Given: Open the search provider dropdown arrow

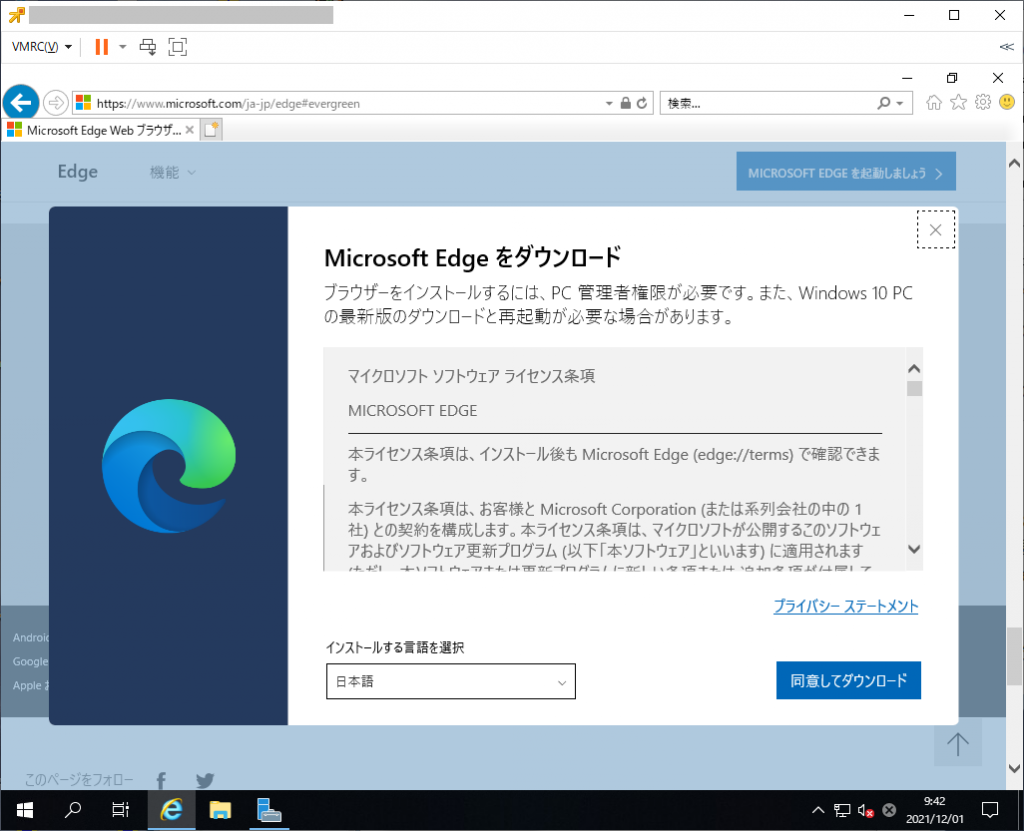Looking at the screenshot, I should [900, 103].
